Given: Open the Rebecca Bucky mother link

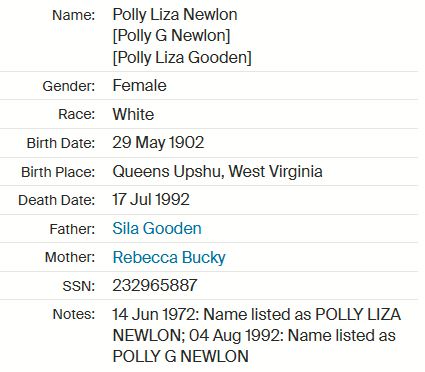Looking at the screenshot, I should 169,257.
